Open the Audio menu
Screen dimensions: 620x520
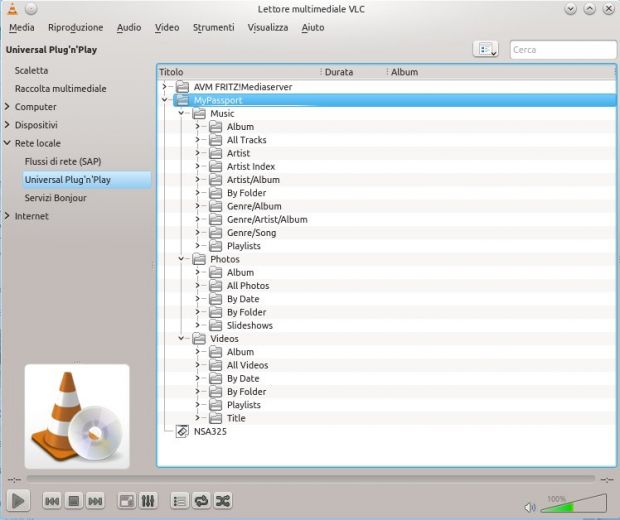129,27
